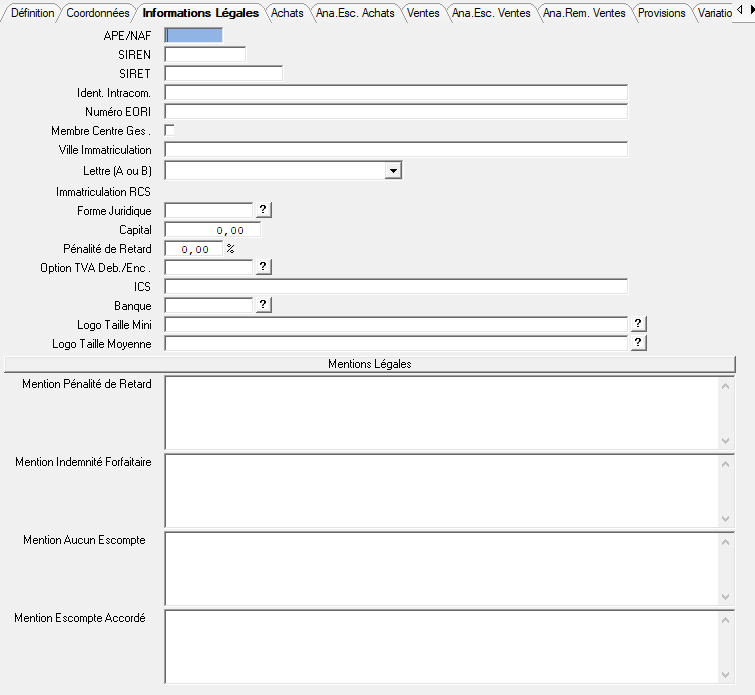Expand the Lettre (A ou B) dropdown
Viewport: 755px width, 695px height.
click(393, 171)
